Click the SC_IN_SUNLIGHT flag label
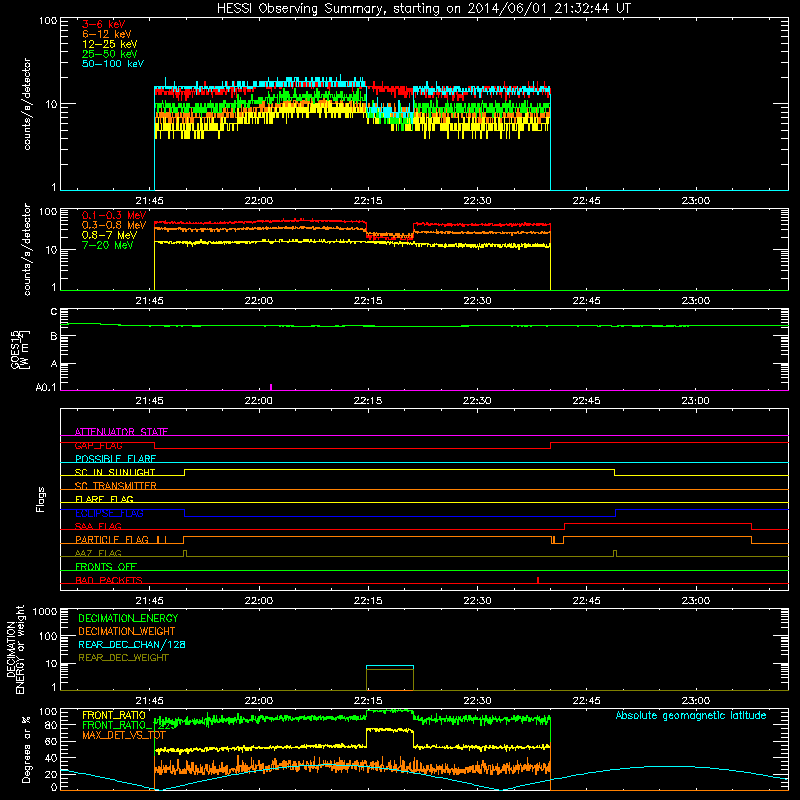800x800 pixels. click(x=115, y=472)
